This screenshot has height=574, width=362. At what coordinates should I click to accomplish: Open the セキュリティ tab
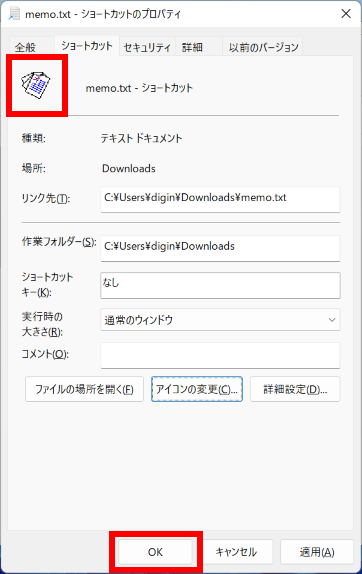(147, 47)
